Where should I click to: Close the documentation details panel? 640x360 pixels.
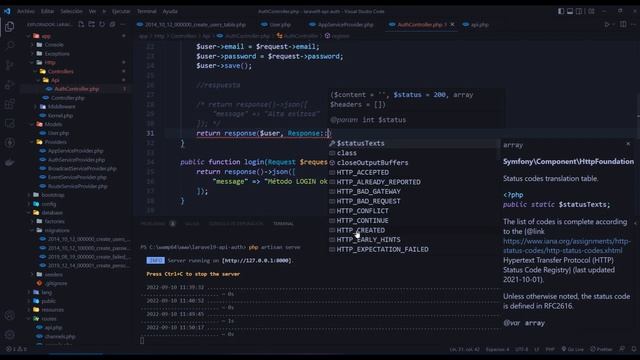628,144
